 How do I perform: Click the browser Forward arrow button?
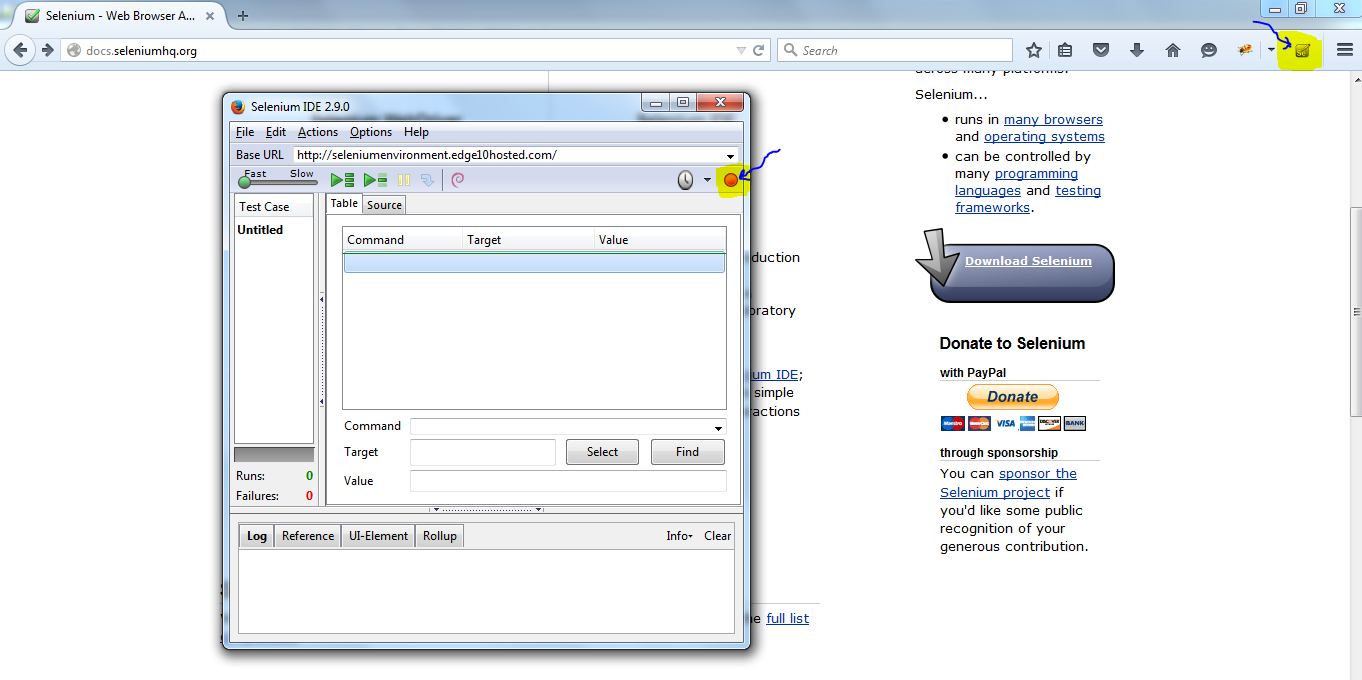pos(47,50)
